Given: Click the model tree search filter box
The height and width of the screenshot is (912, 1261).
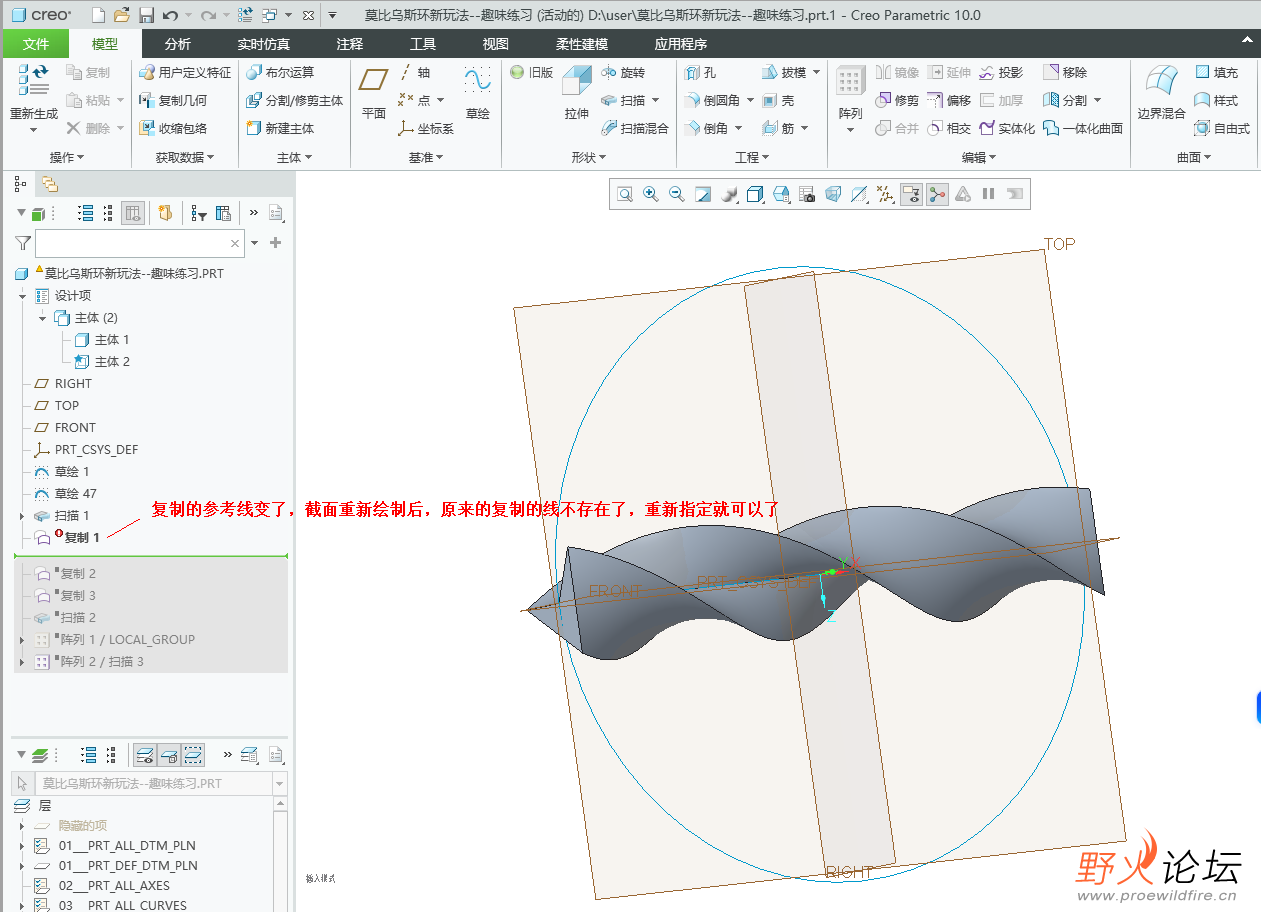Looking at the screenshot, I should point(139,243).
